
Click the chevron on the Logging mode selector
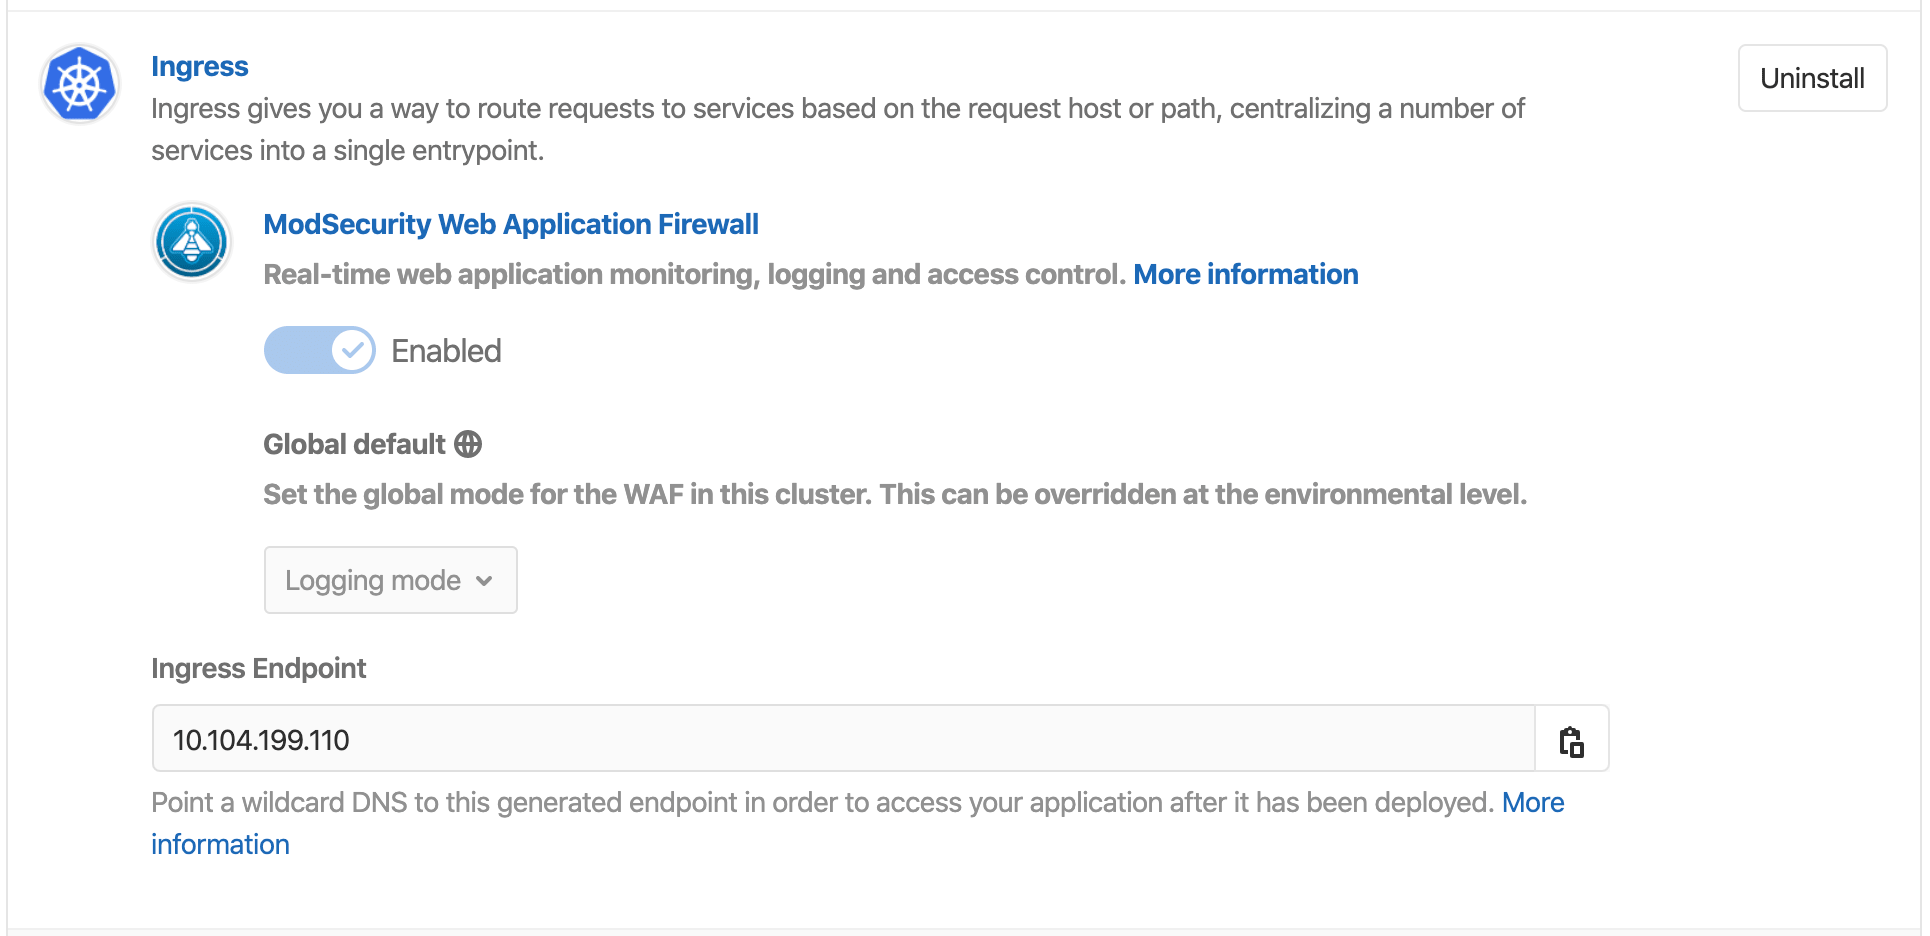485,580
